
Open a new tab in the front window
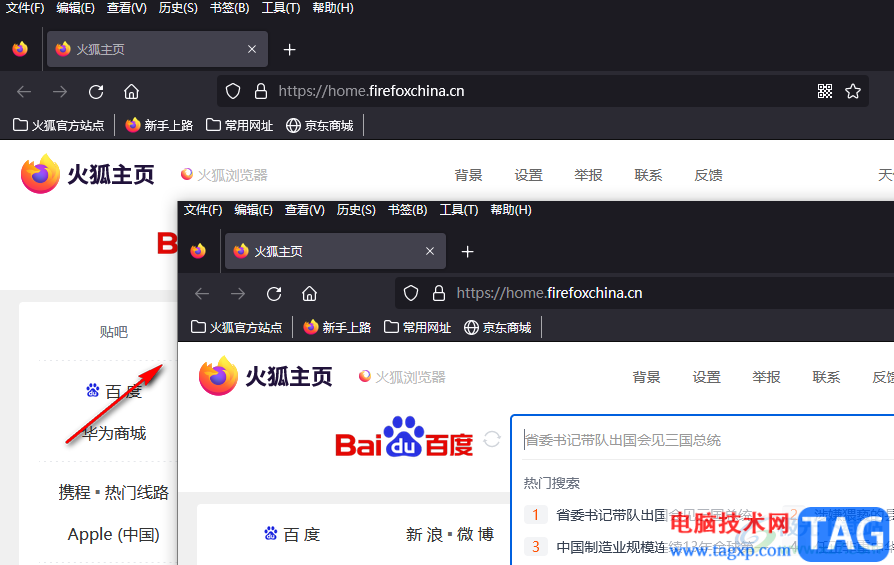click(468, 251)
